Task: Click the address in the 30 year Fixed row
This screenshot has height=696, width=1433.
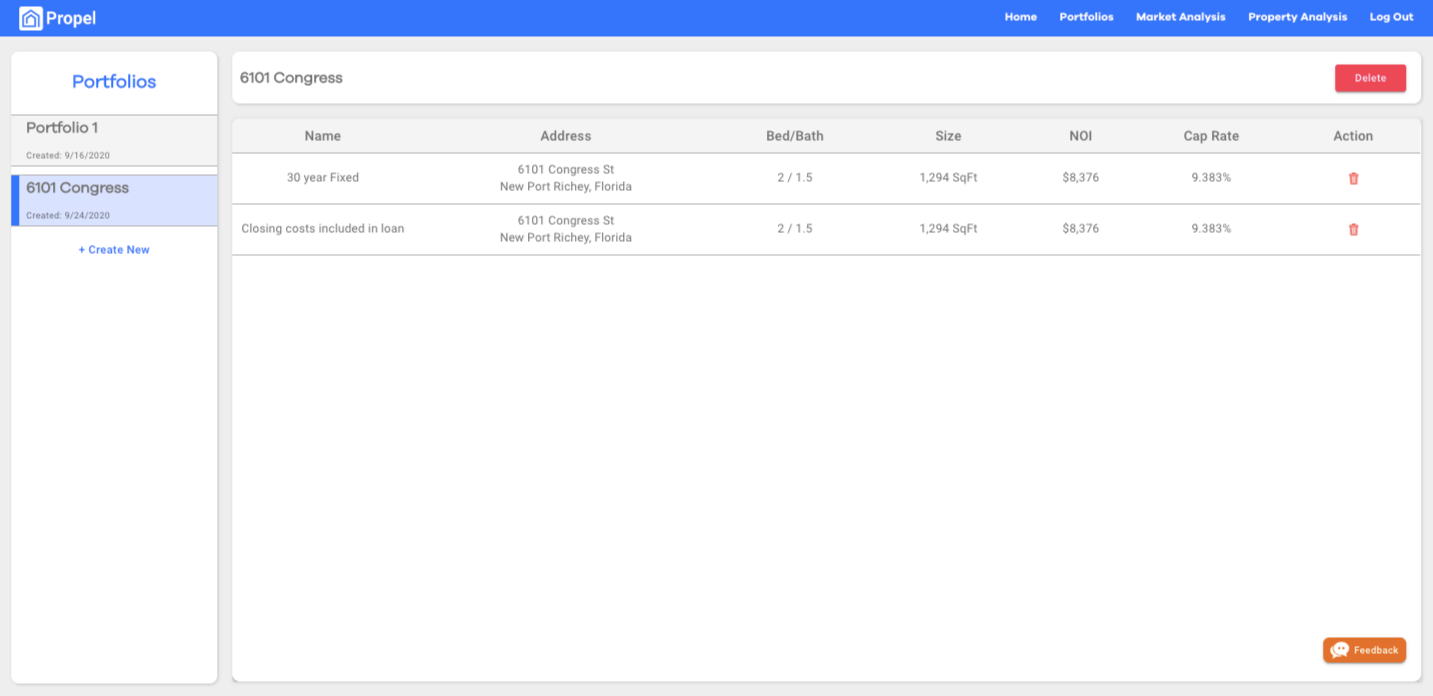Action: click(566, 178)
